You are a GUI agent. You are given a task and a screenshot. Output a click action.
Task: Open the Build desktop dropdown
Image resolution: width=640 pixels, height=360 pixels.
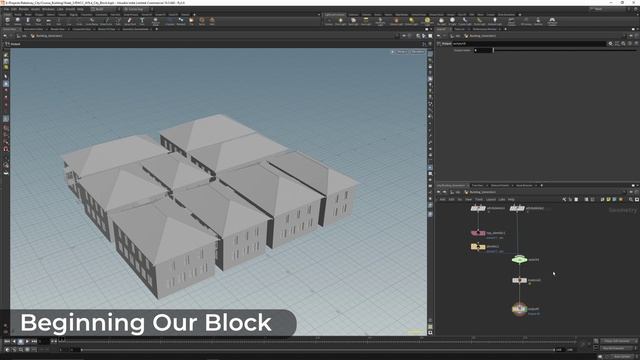click(x=104, y=9)
